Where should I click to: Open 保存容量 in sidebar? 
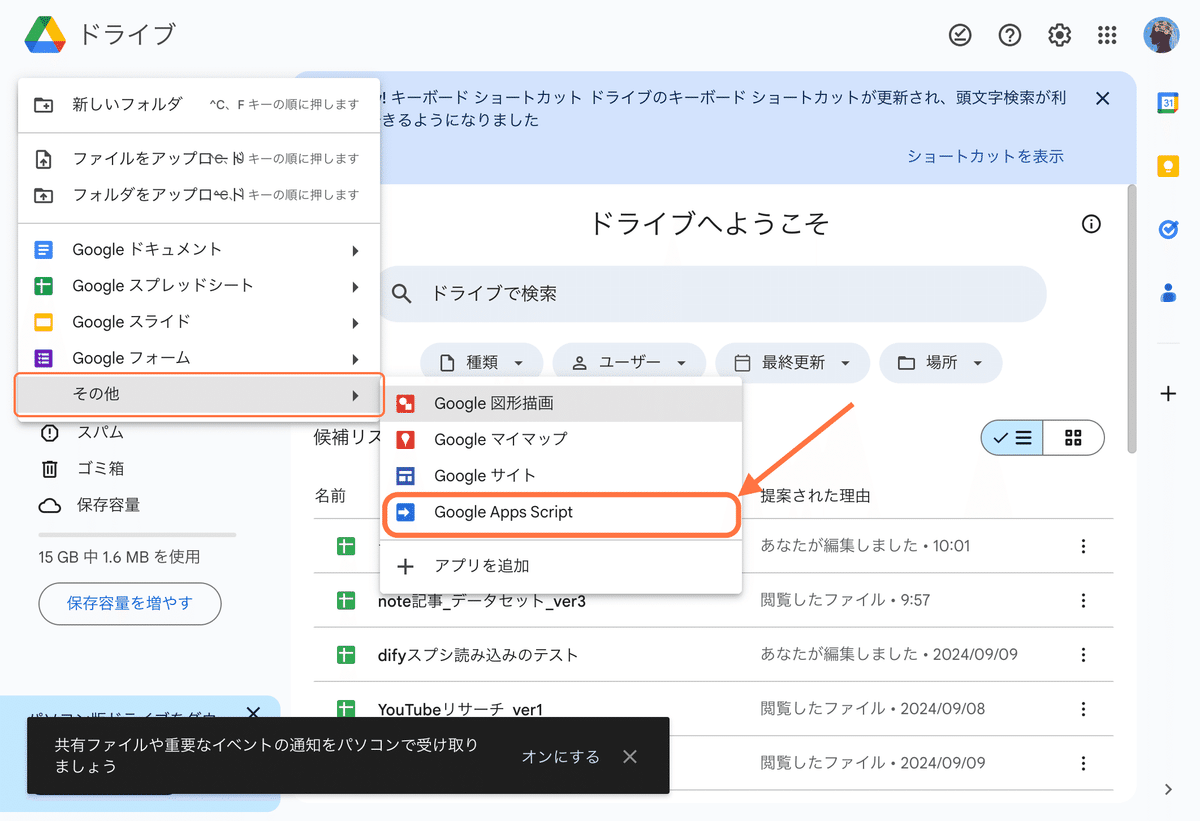click(x=108, y=505)
